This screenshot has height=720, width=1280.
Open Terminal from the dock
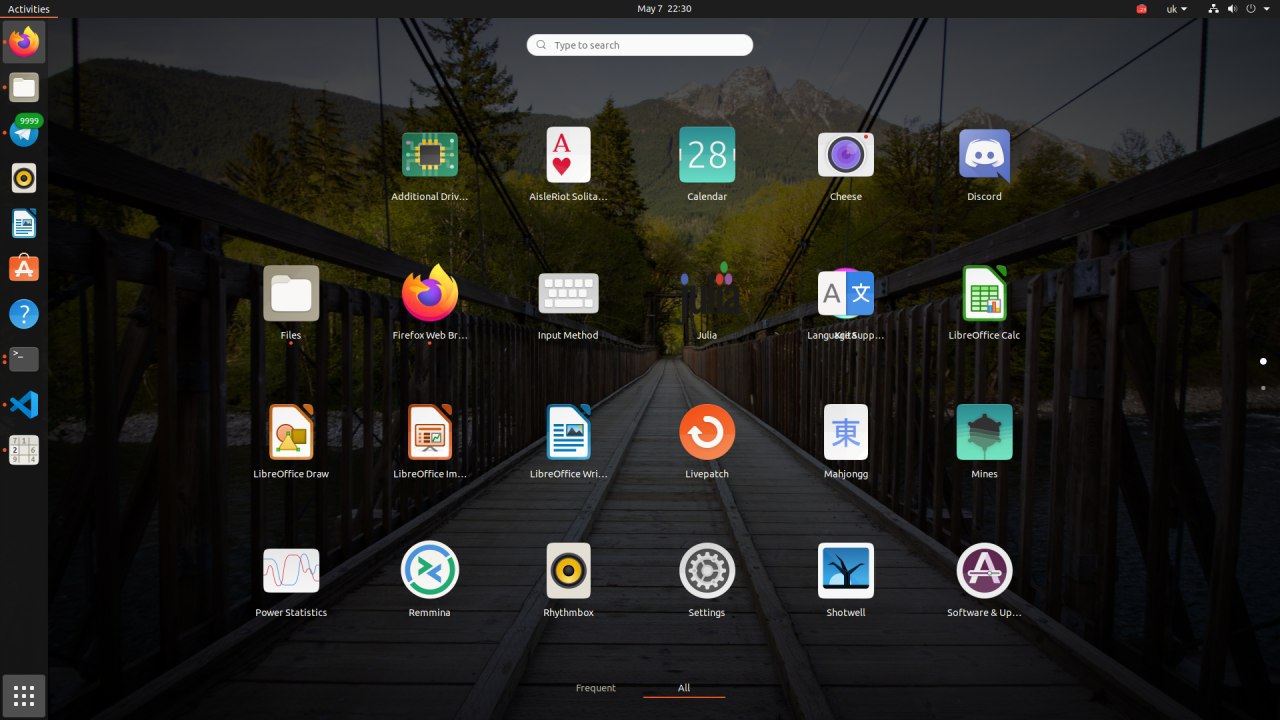(24, 359)
